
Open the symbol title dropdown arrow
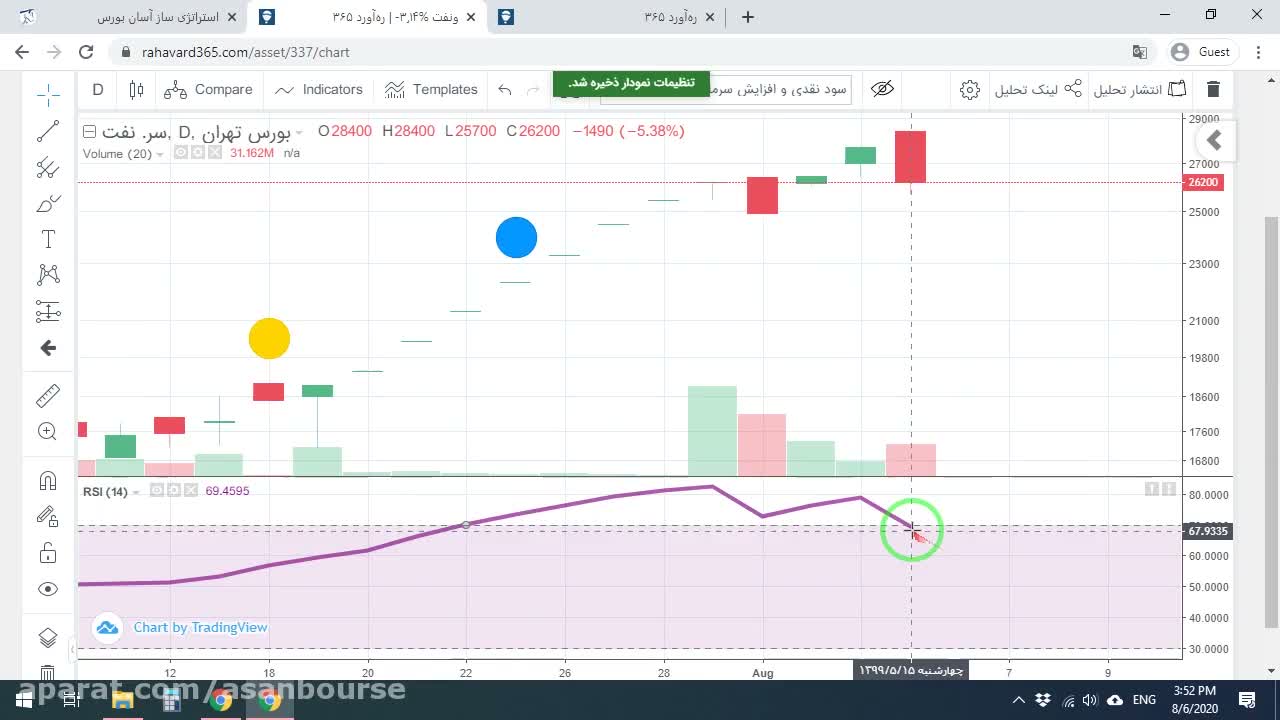click(x=299, y=132)
